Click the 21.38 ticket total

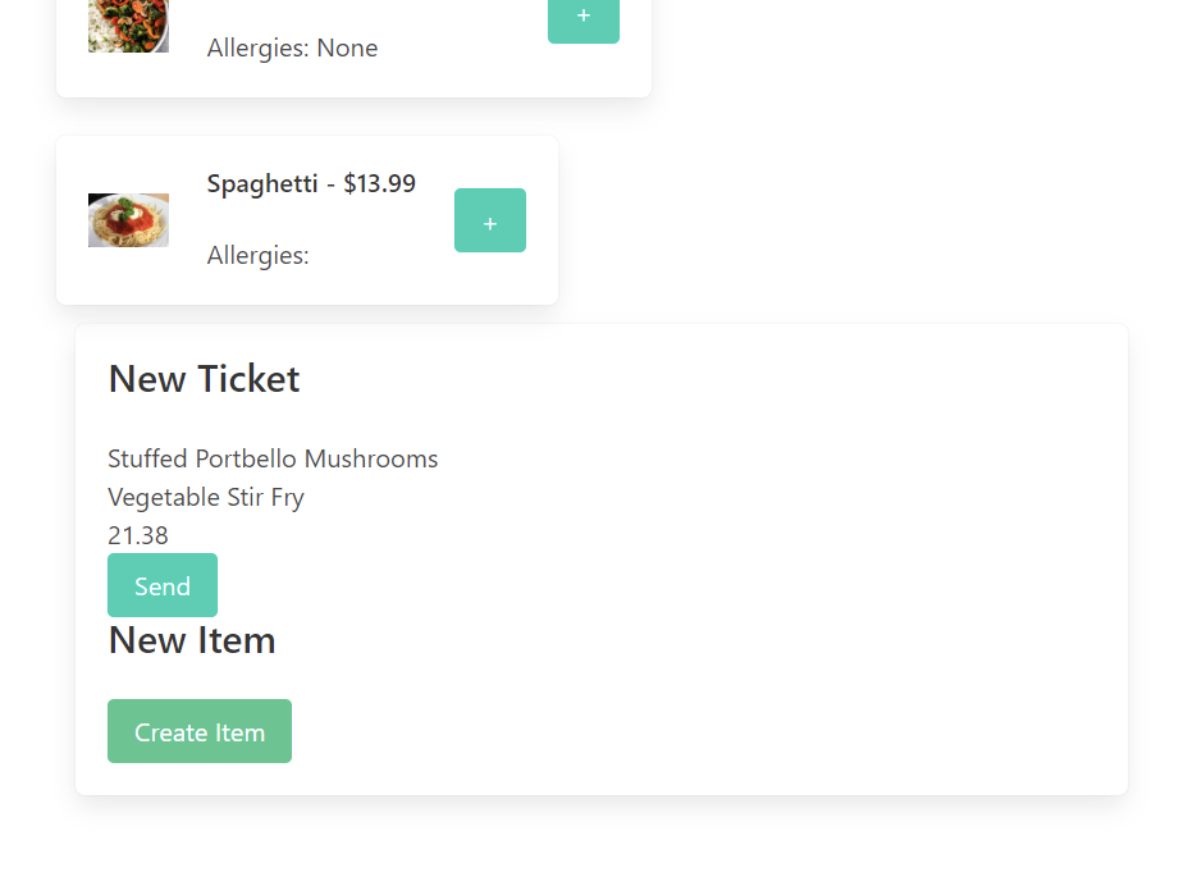point(138,536)
